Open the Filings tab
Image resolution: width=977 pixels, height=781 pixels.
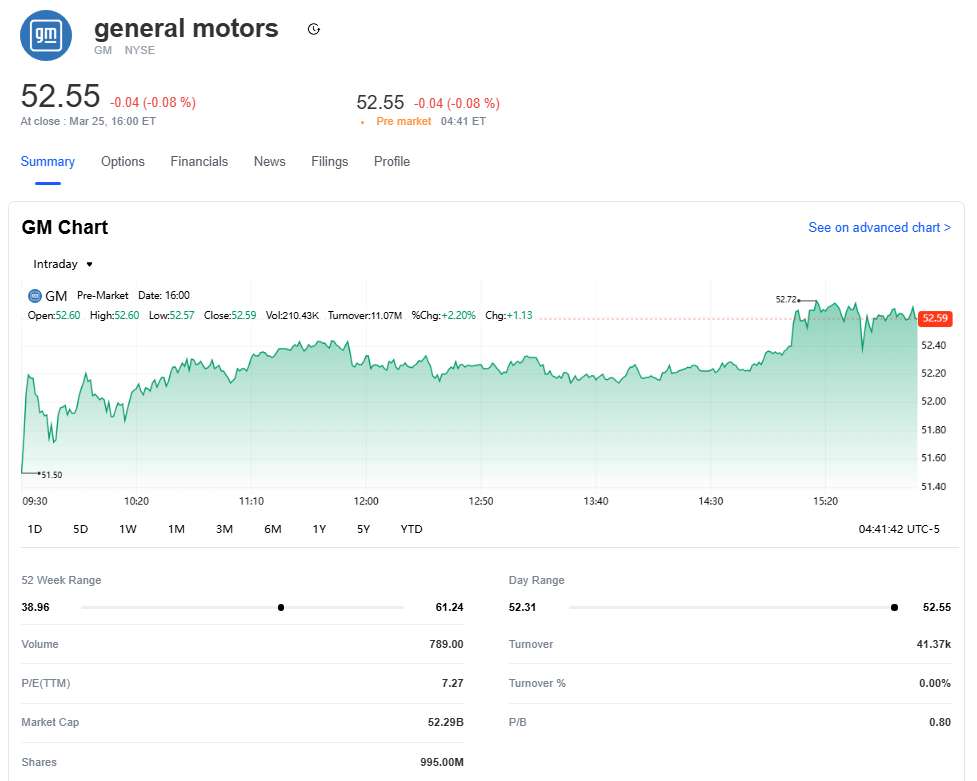click(x=329, y=162)
